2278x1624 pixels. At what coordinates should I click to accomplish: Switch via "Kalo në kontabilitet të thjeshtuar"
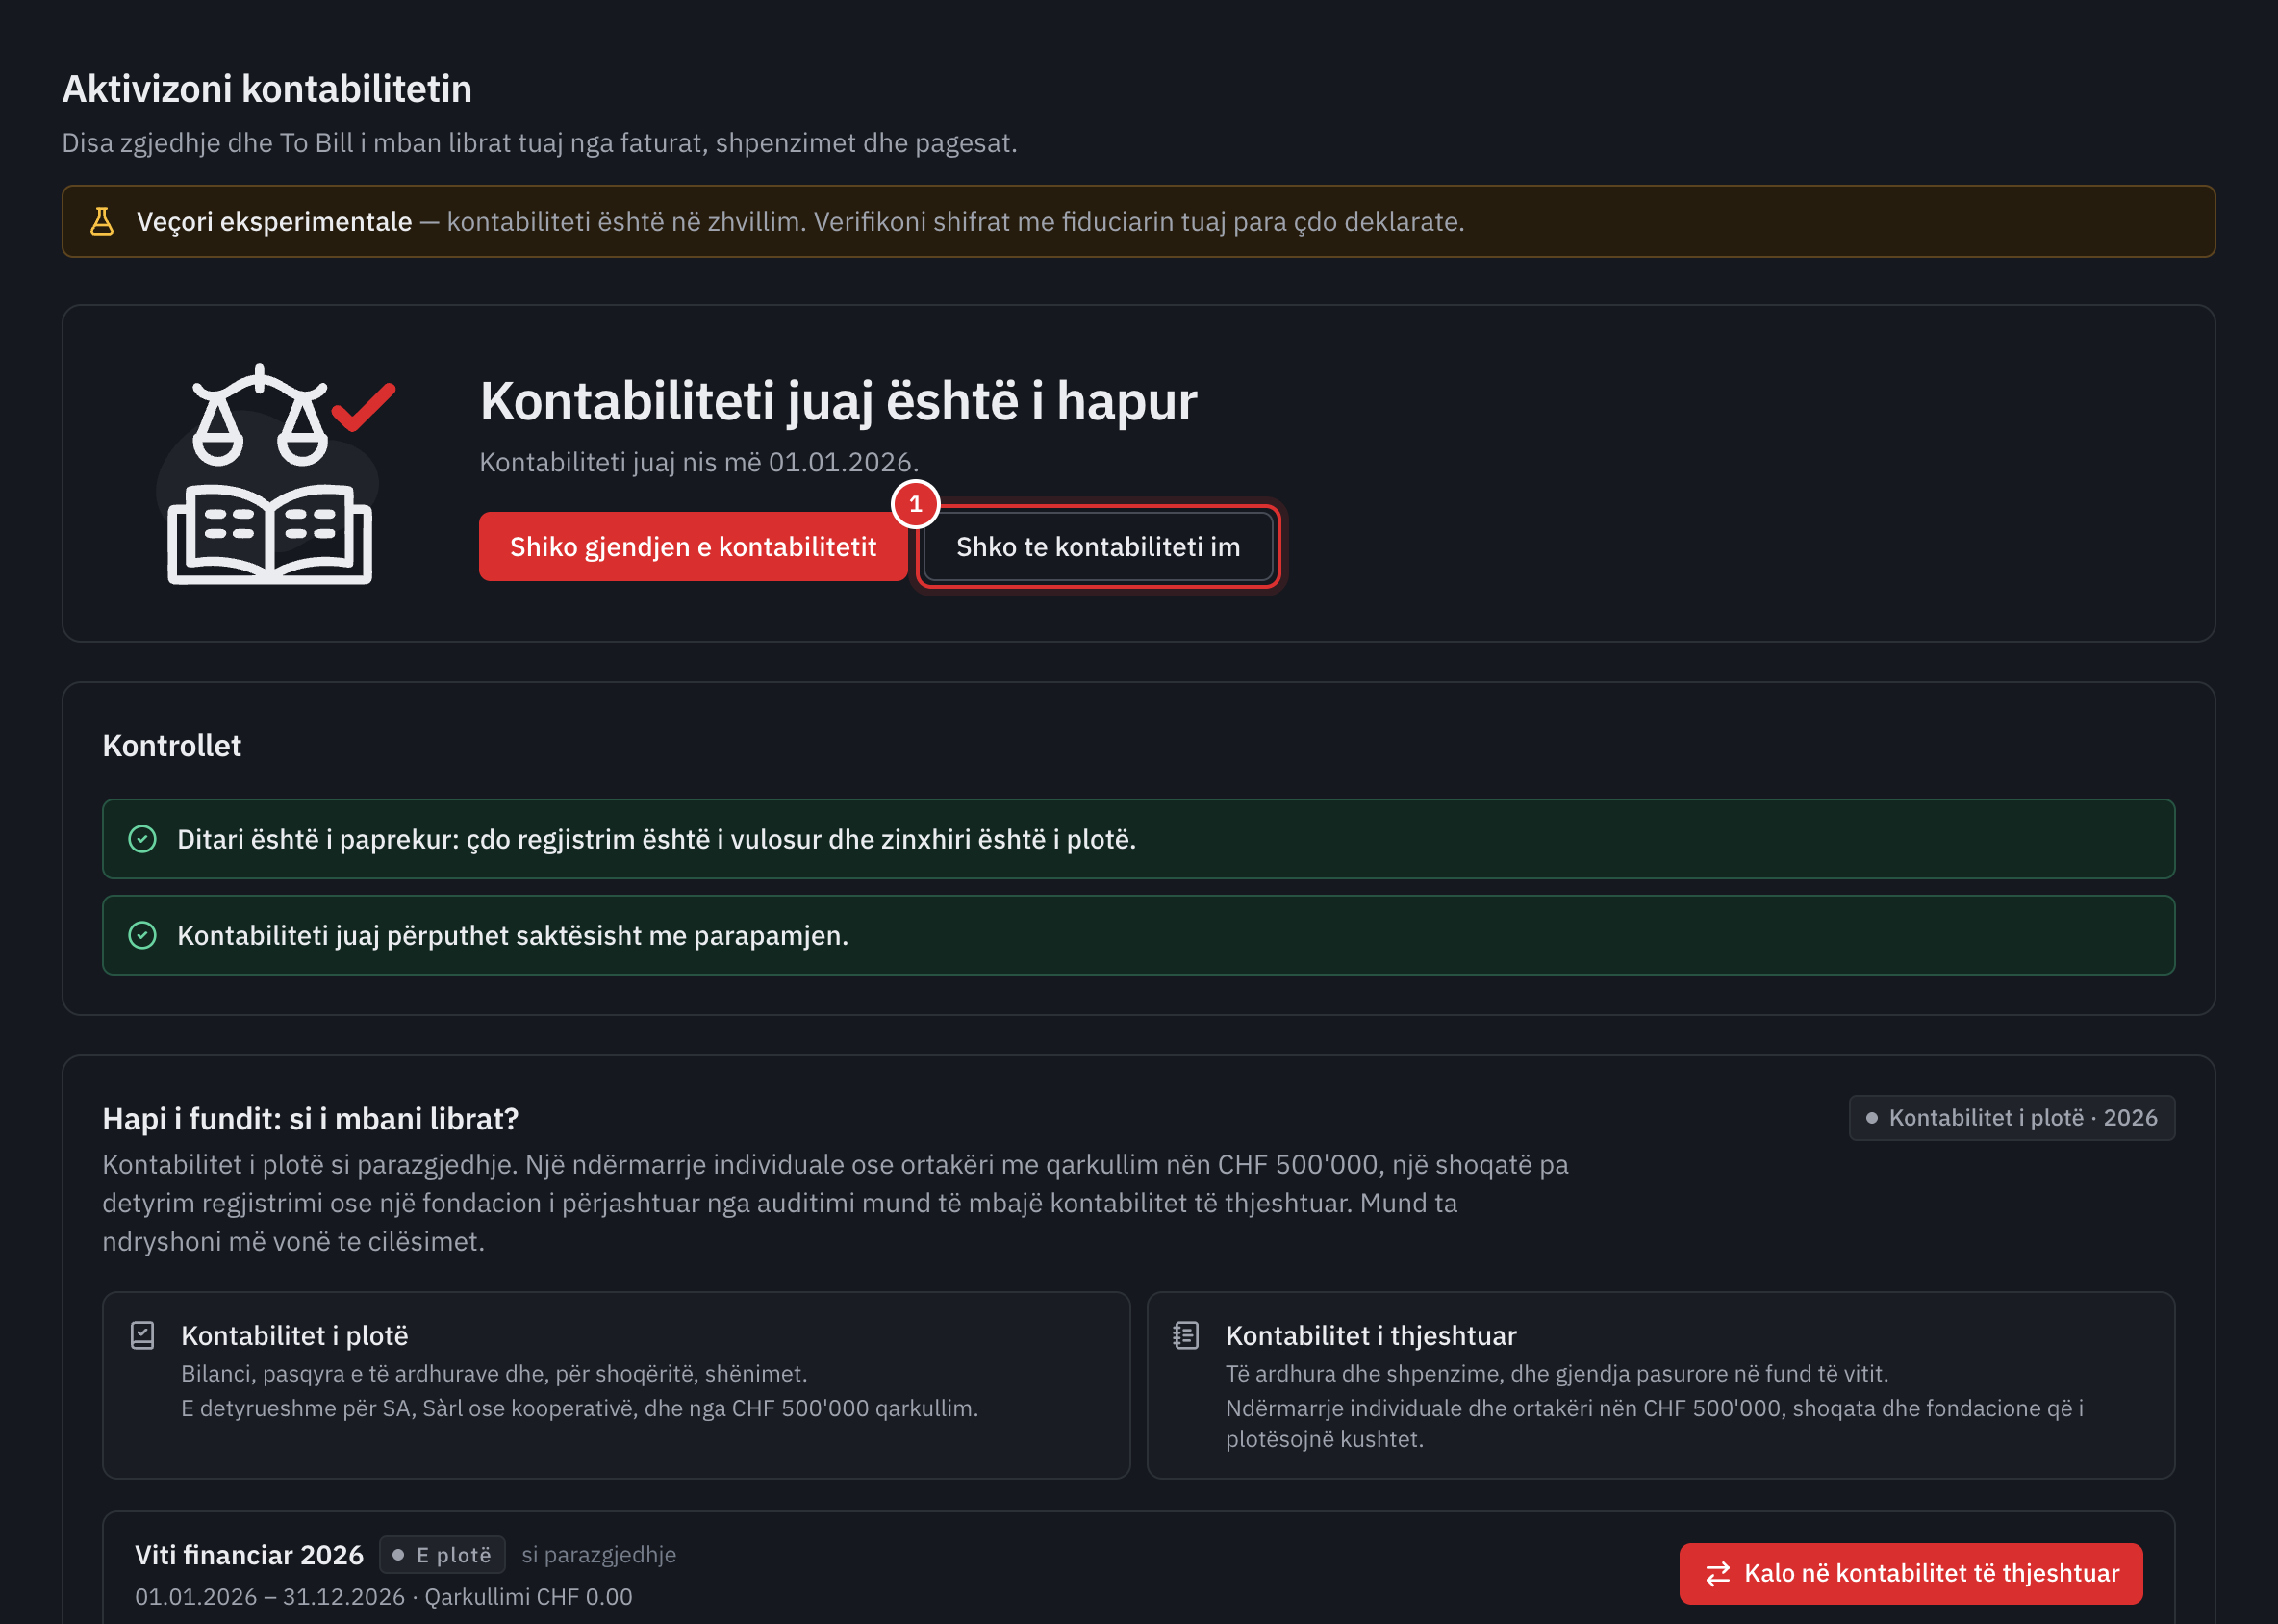[x=1911, y=1574]
